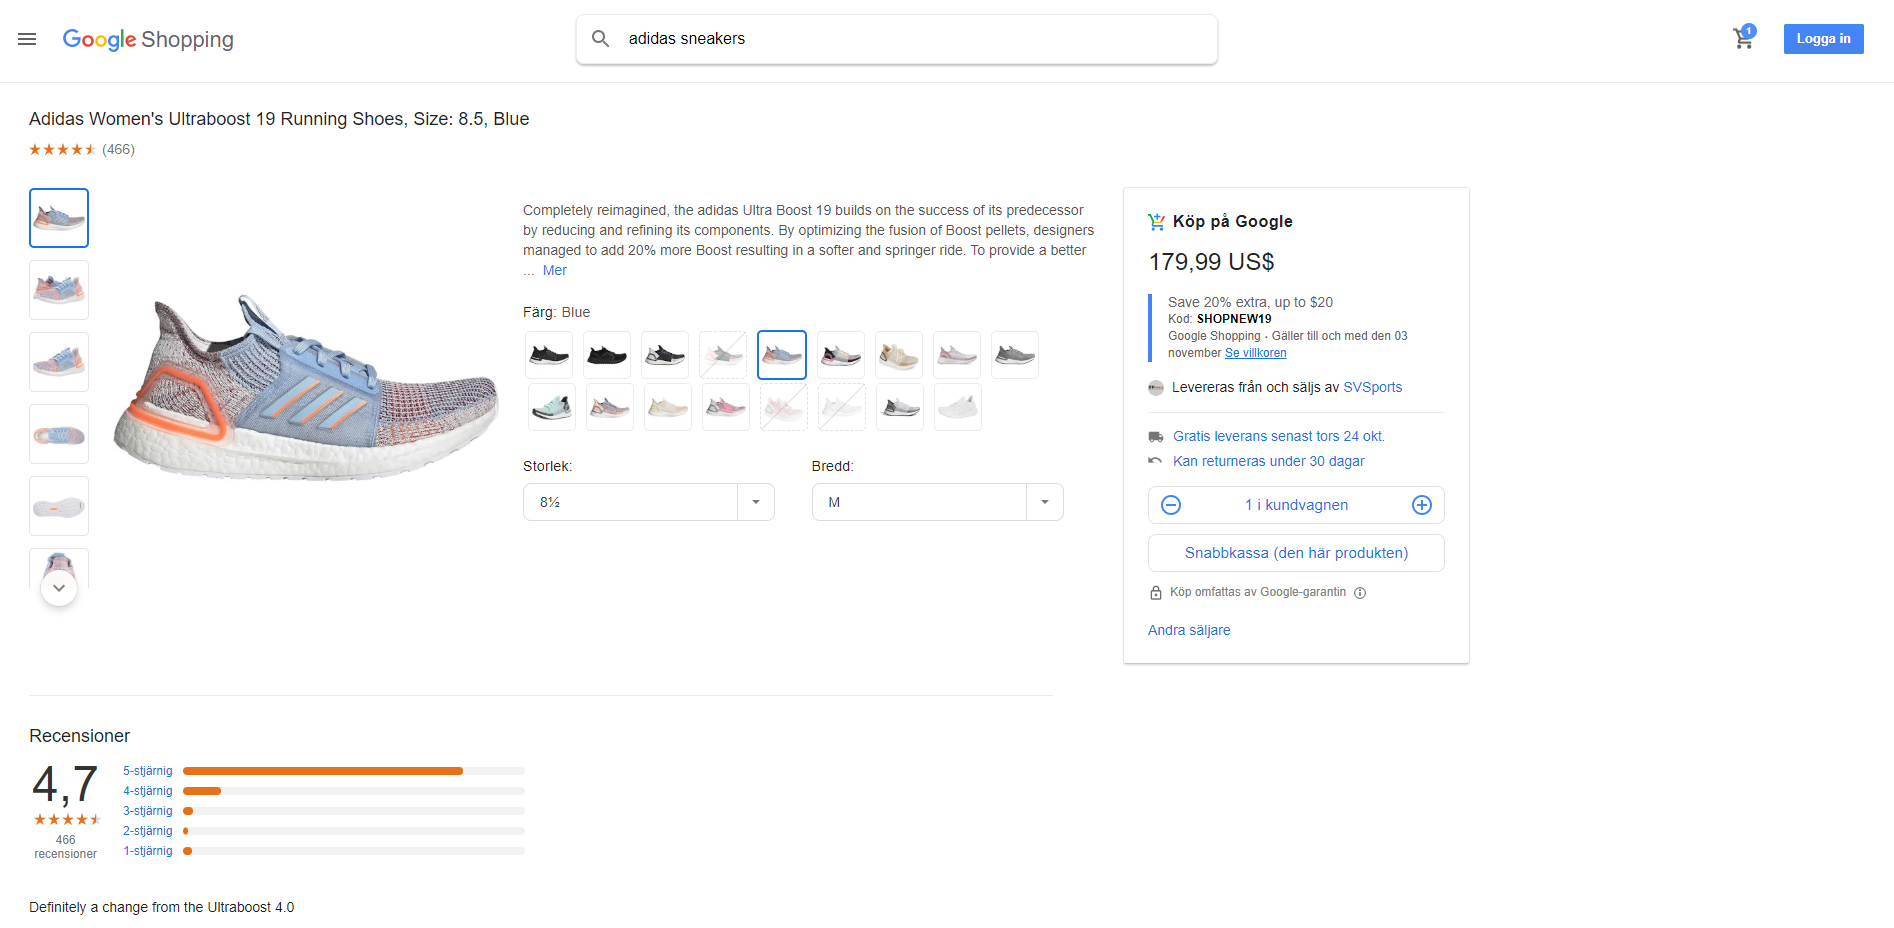Select the white swatch with dark grey heel
This screenshot has height=928, width=1894.
coord(900,407)
